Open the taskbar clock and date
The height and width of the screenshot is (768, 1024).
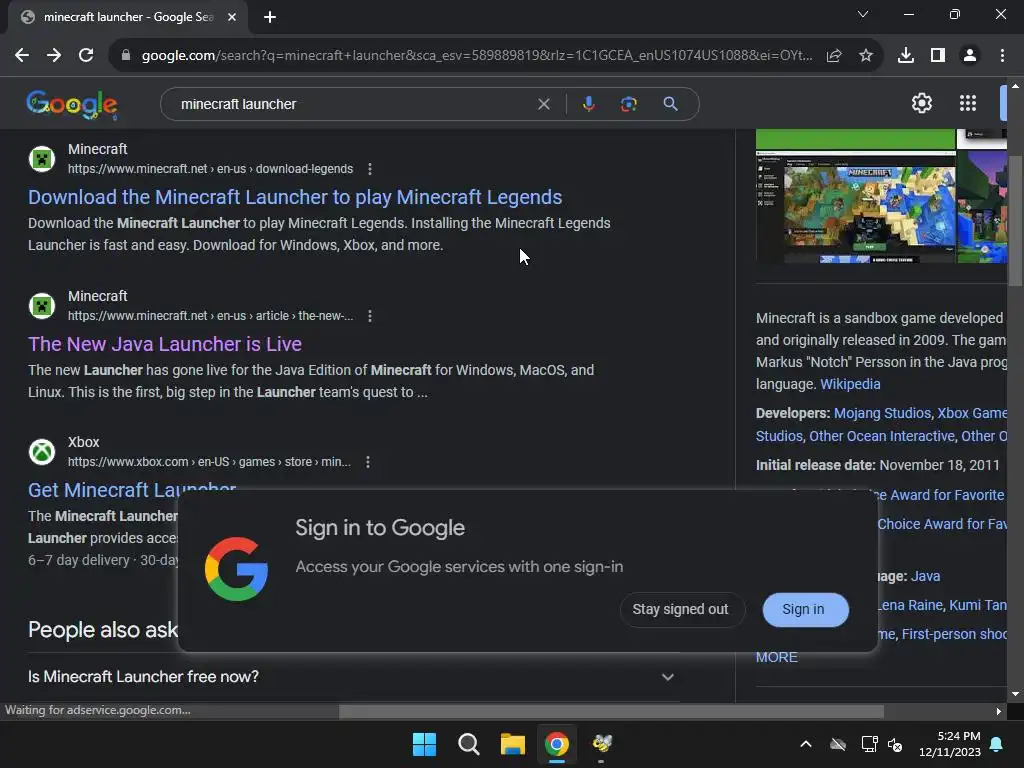(950, 744)
